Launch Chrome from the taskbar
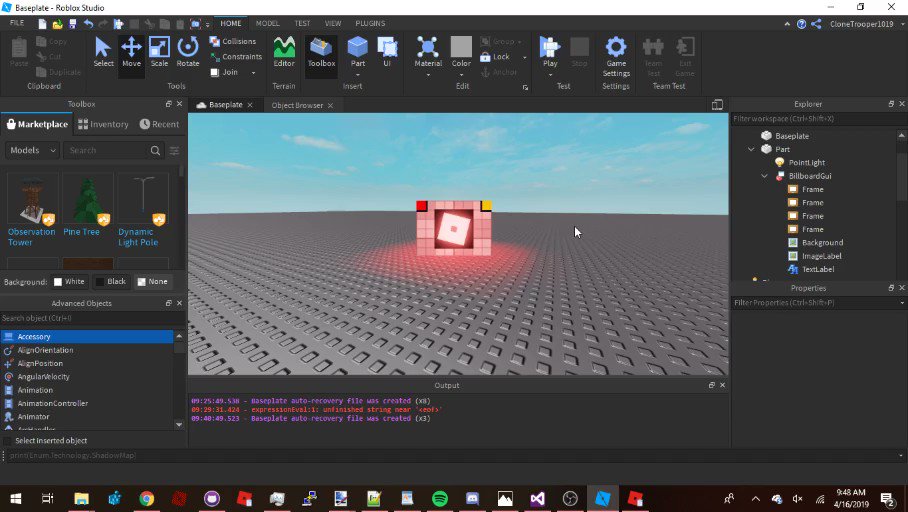 pos(147,499)
